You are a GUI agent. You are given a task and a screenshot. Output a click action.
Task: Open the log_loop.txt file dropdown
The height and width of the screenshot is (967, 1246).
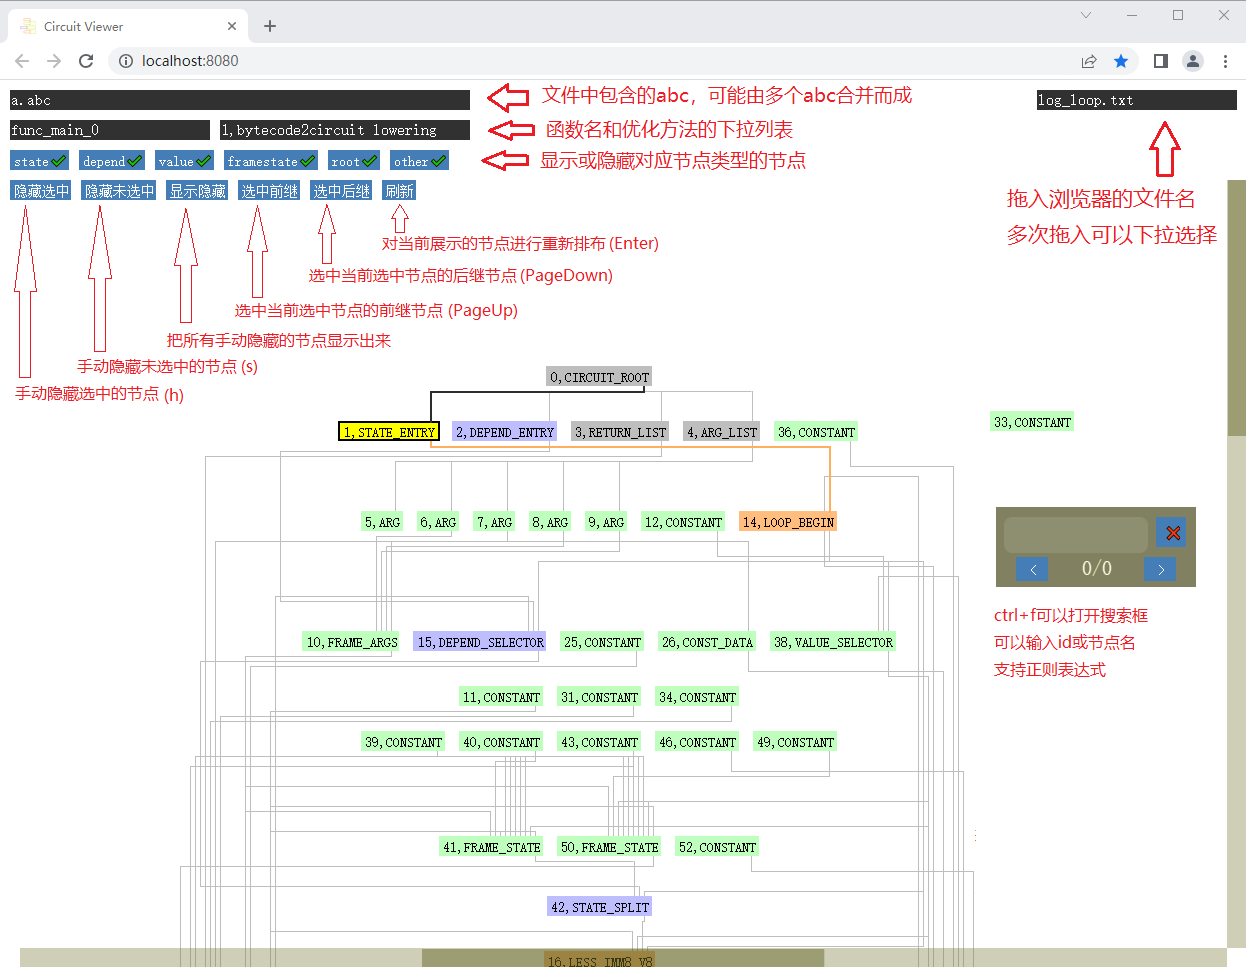point(1136,100)
